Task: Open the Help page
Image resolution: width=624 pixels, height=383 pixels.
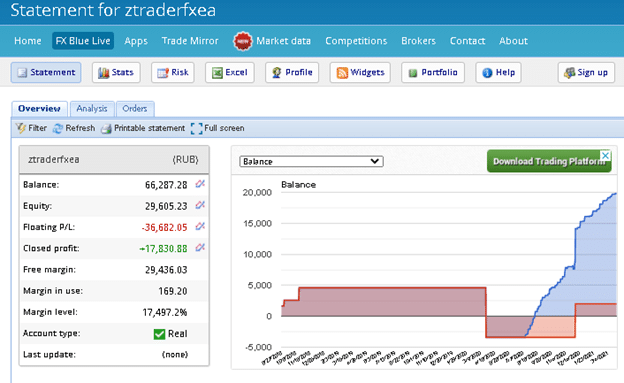Action: pyautogui.click(x=498, y=72)
